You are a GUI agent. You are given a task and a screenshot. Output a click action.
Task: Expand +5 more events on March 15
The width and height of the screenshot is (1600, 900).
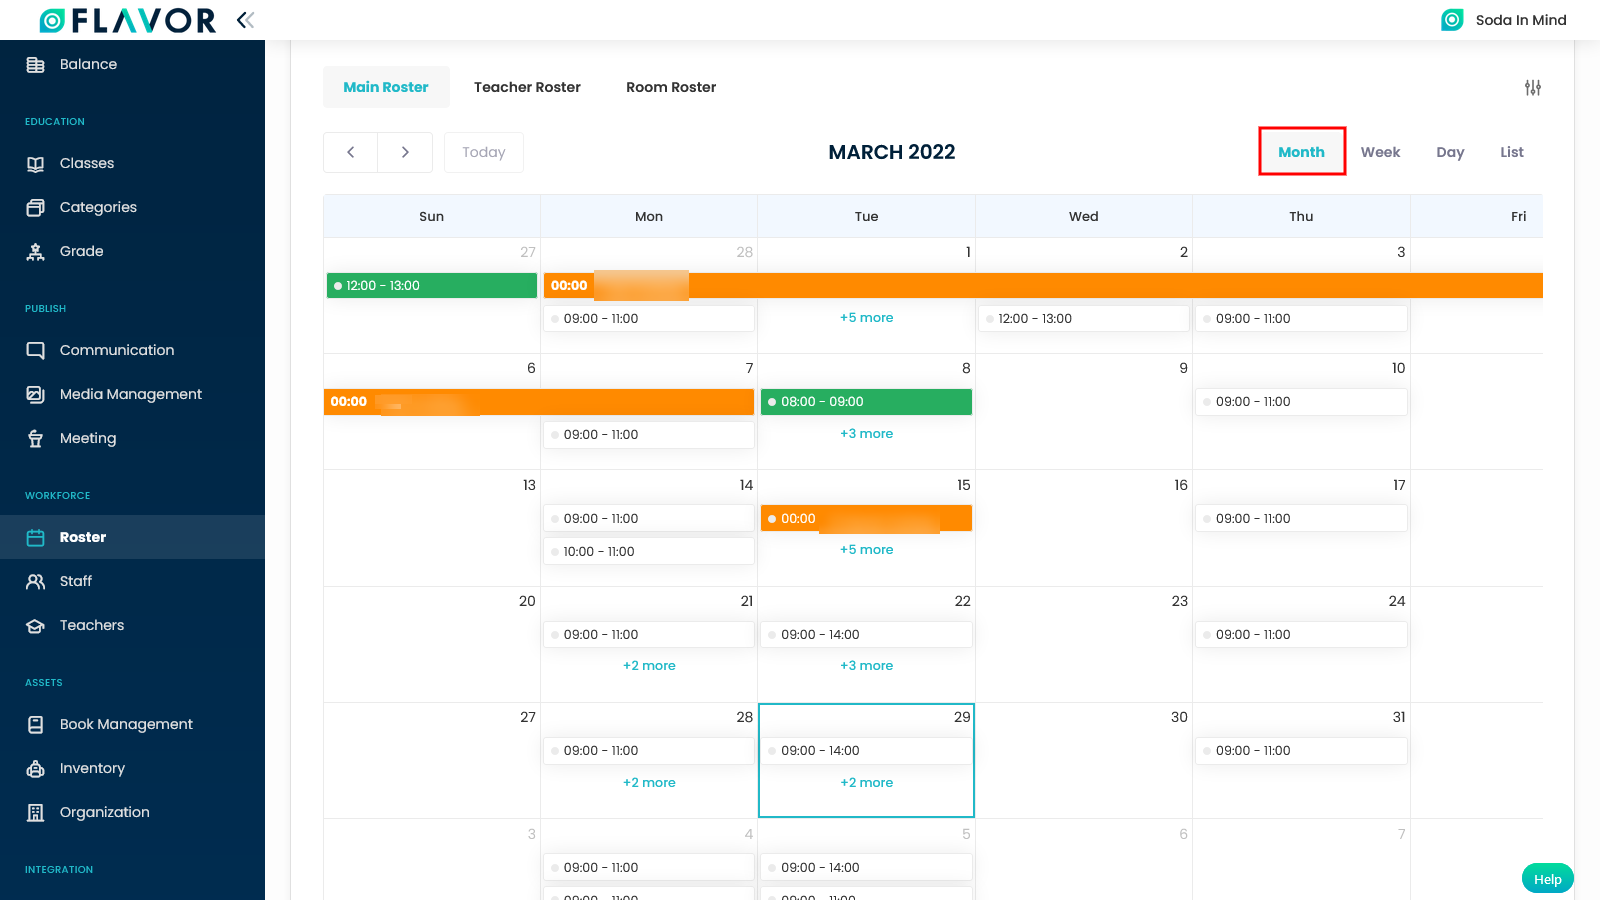(867, 550)
